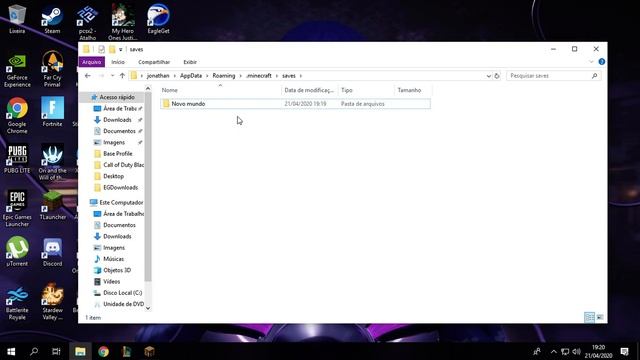Open PUBG LITE desktop shortcut

[x=17, y=158]
